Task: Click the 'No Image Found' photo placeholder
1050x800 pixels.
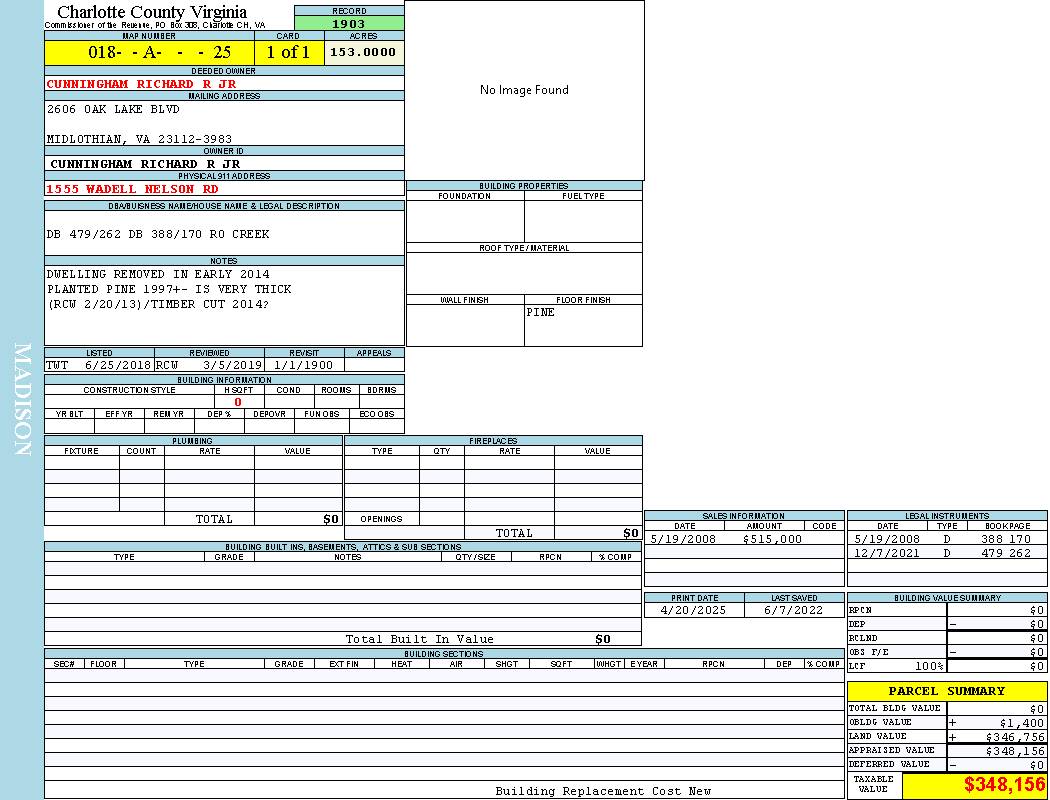Action: (x=524, y=90)
